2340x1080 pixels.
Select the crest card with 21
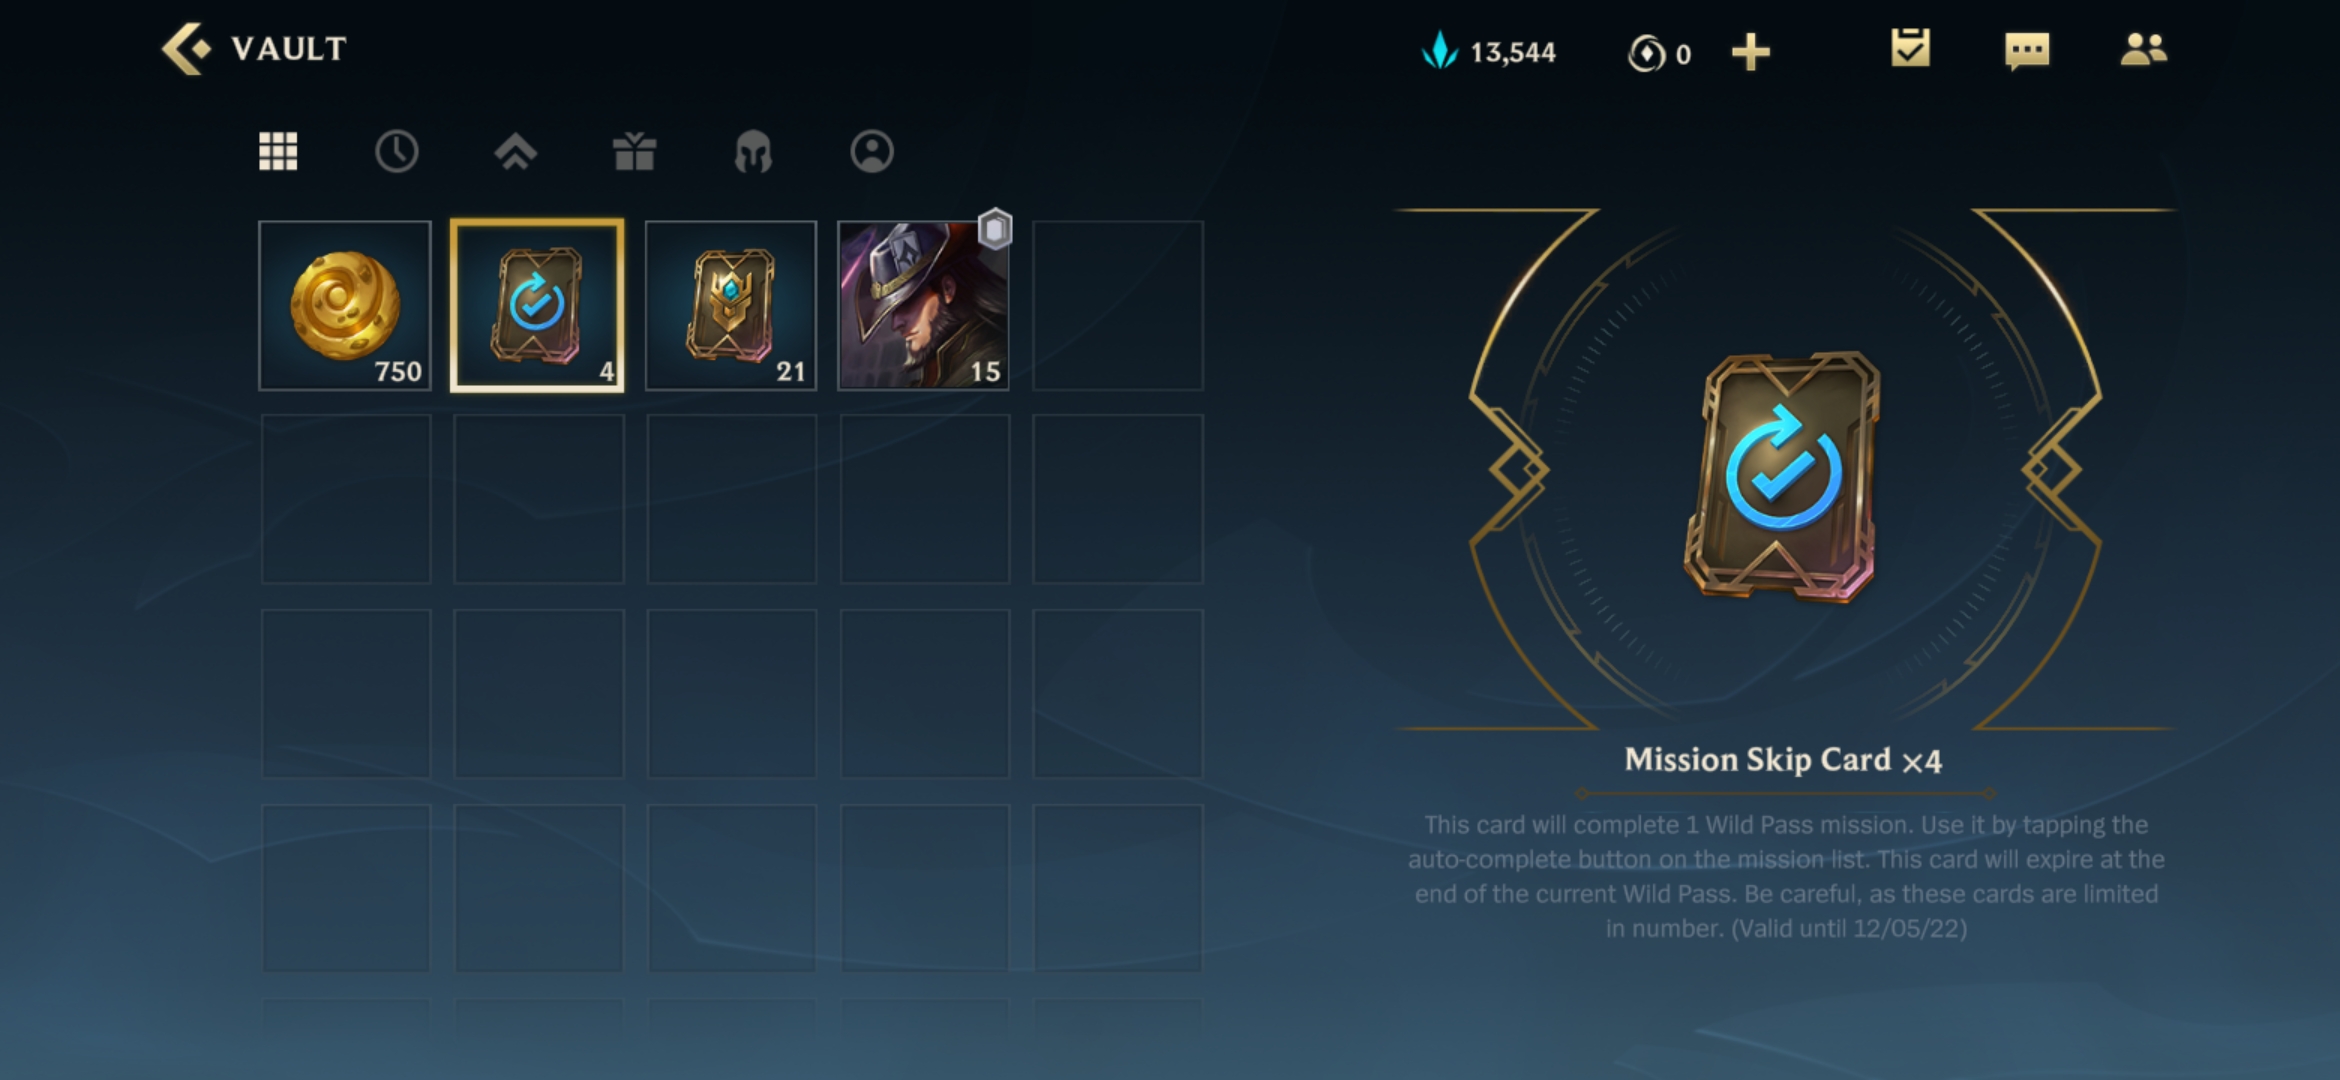731,306
